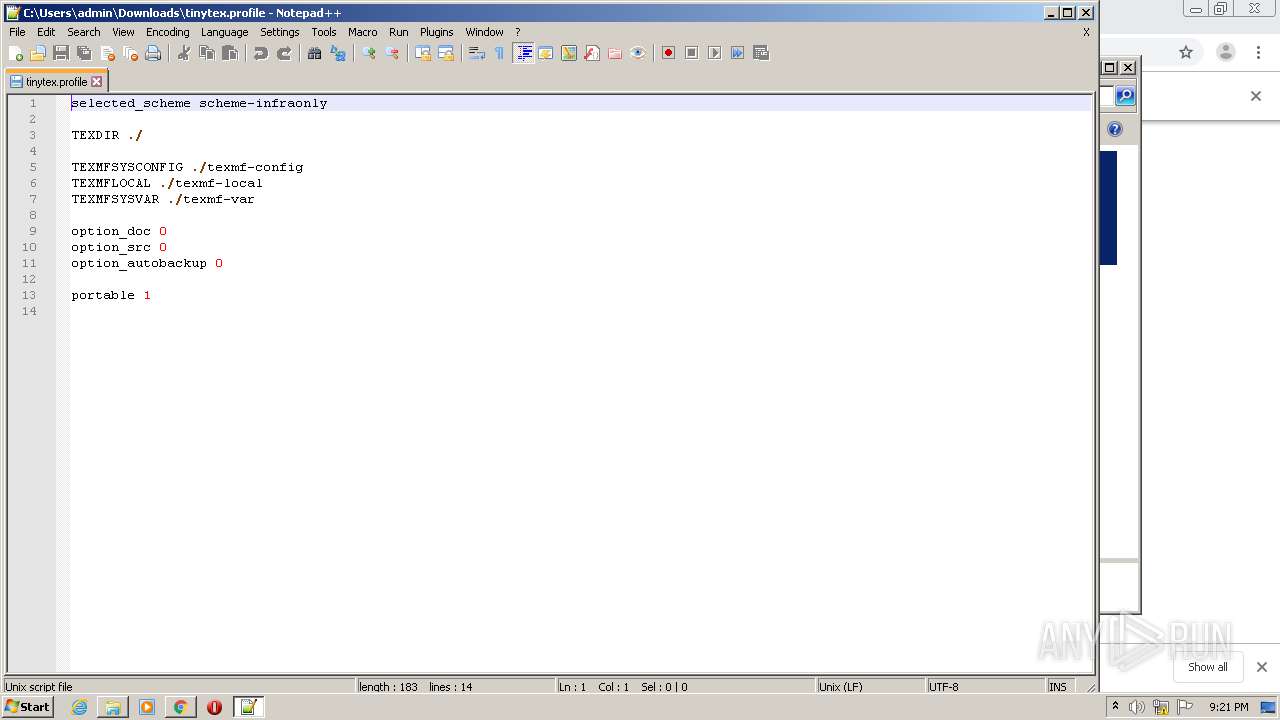Open Find with the binoculars icon

click(x=315, y=53)
